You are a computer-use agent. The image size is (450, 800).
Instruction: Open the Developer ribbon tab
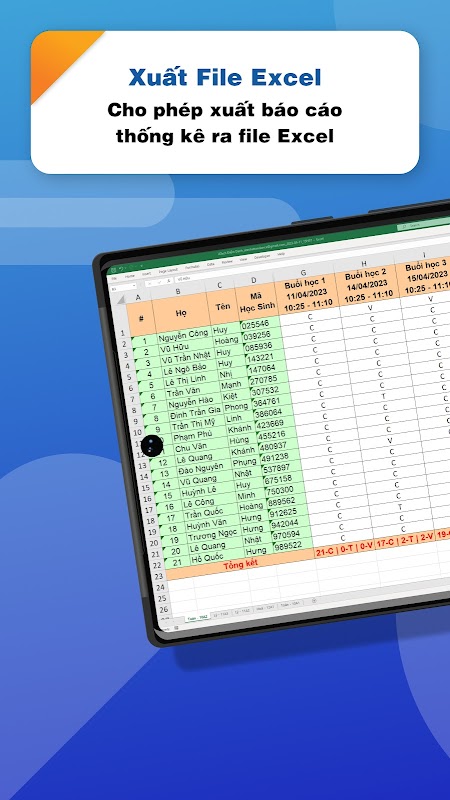pos(262,257)
